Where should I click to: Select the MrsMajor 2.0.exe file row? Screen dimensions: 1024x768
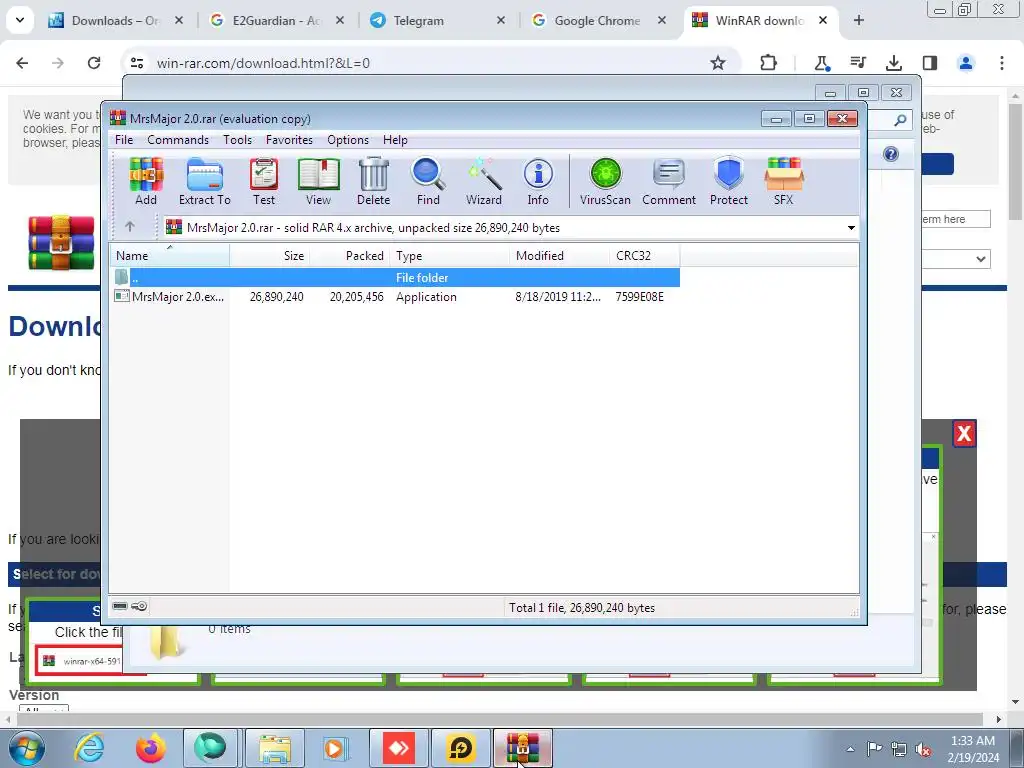[394, 296]
